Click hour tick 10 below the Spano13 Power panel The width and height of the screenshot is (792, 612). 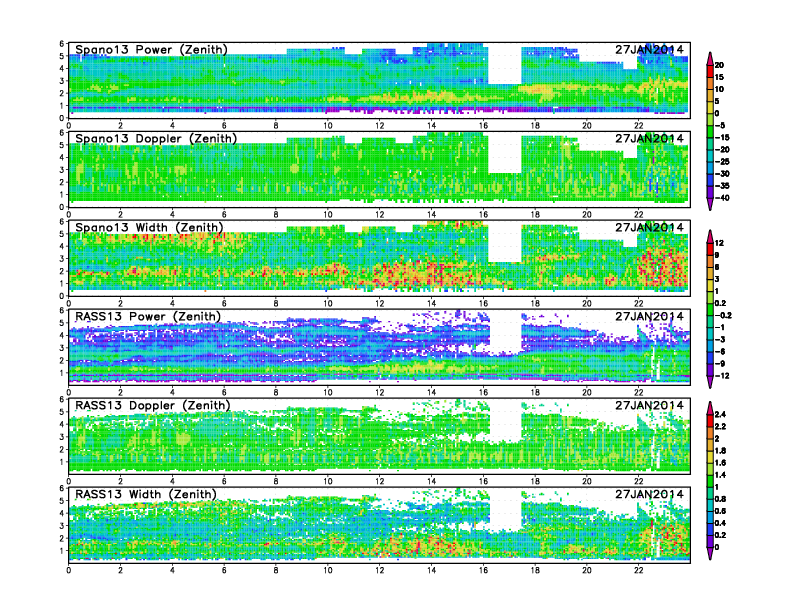pyautogui.click(x=328, y=126)
